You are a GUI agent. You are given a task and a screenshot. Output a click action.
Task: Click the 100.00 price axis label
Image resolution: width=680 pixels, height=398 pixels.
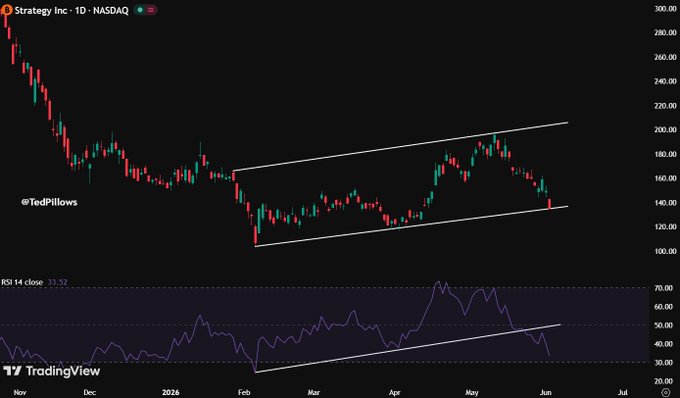[665, 251]
